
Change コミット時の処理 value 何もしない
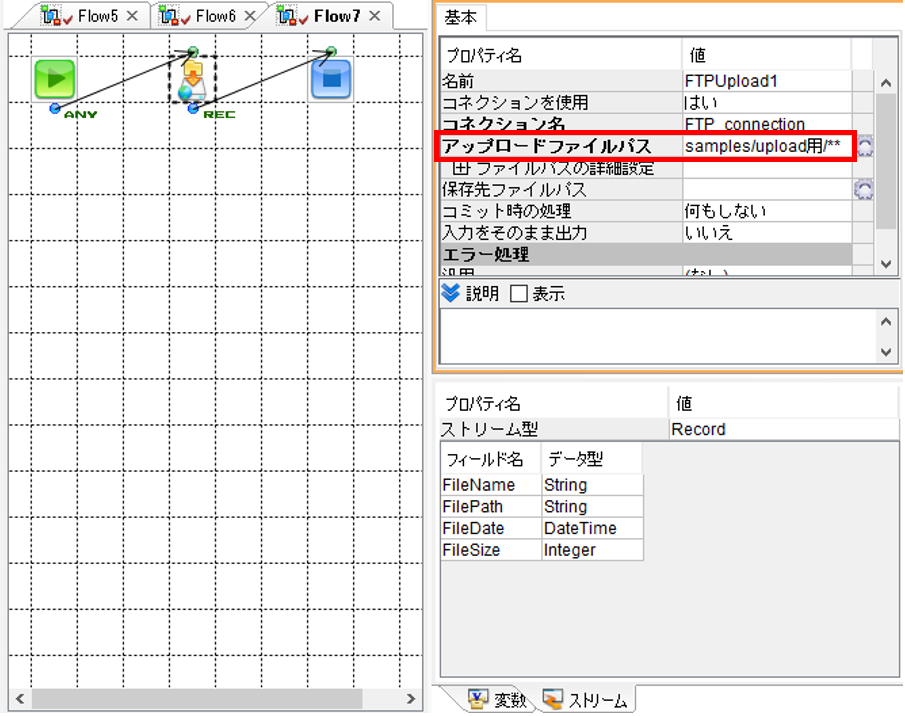coord(766,211)
